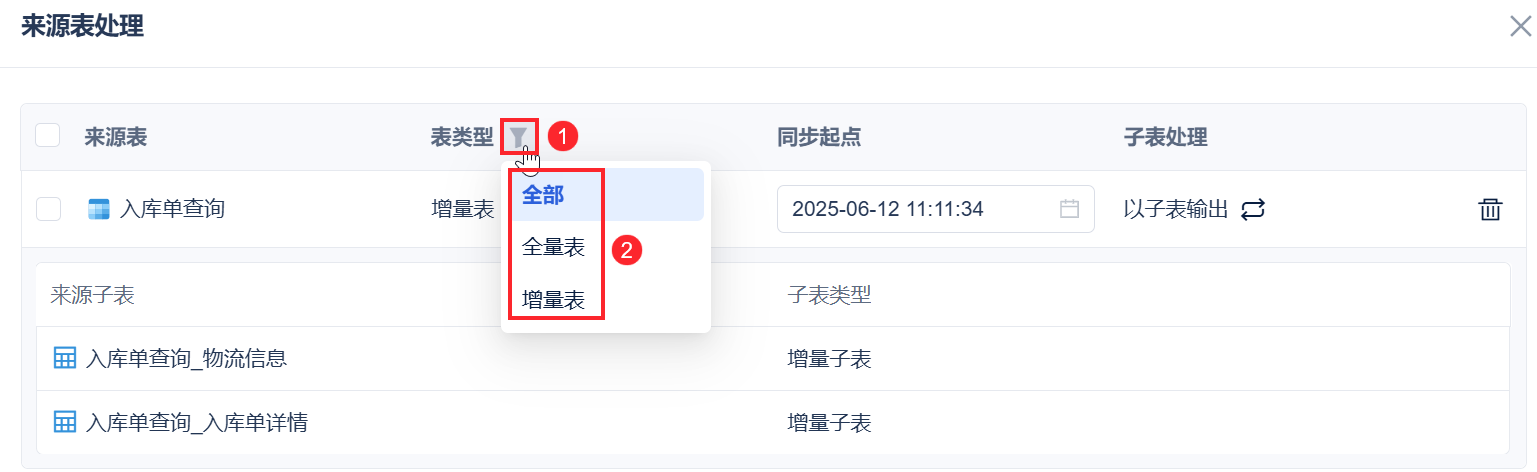Delete the 入库单查询 row with trash icon
This screenshot has width=1537, height=472.
click(1490, 209)
